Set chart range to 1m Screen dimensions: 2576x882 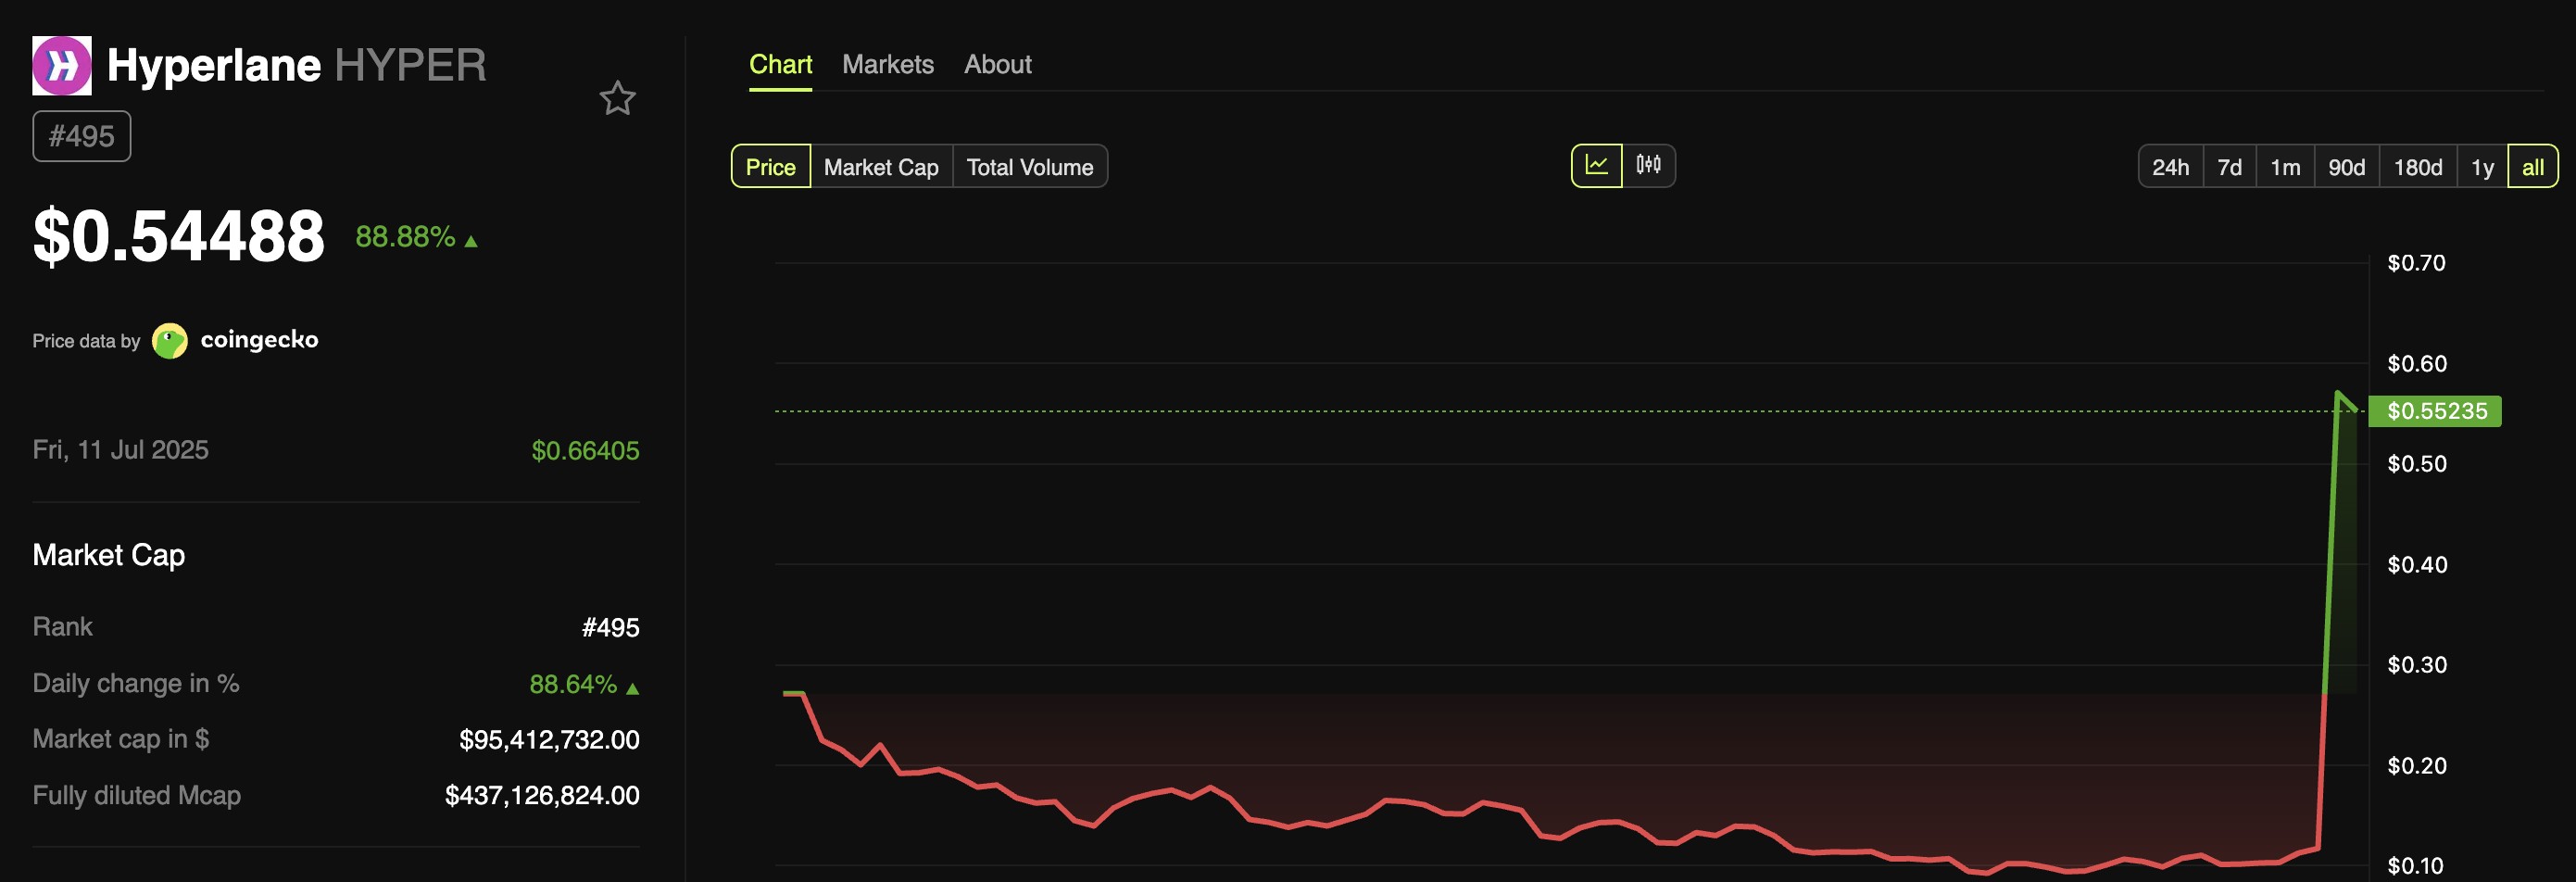tap(2285, 166)
